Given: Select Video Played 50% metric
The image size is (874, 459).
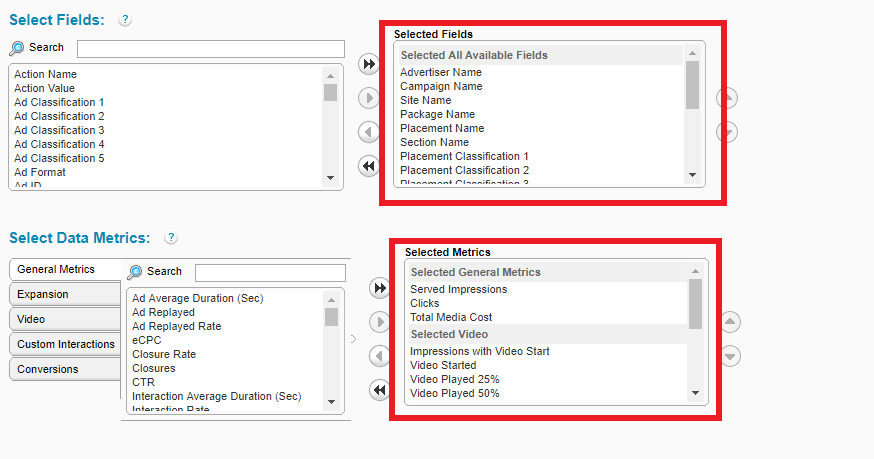Looking at the screenshot, I should coord(454,393).
